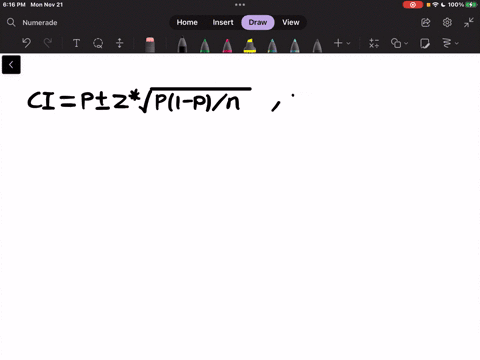Select the Lasso select tool

(98, 43)
